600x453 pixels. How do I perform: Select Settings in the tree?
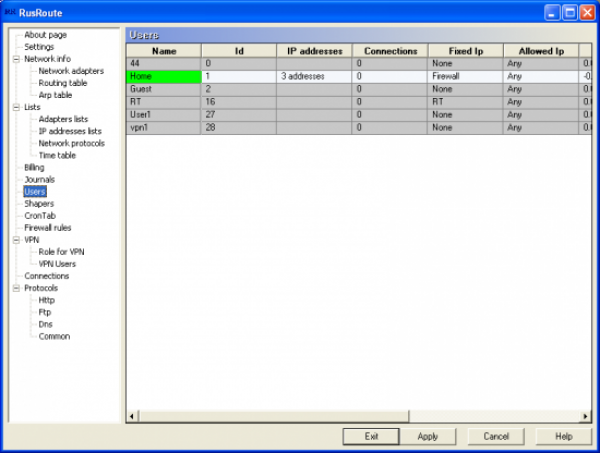pos(39,47)
